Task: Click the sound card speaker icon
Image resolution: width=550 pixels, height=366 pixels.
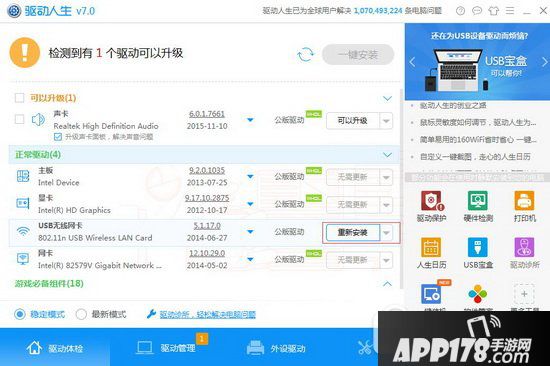Action: (38, 120)
